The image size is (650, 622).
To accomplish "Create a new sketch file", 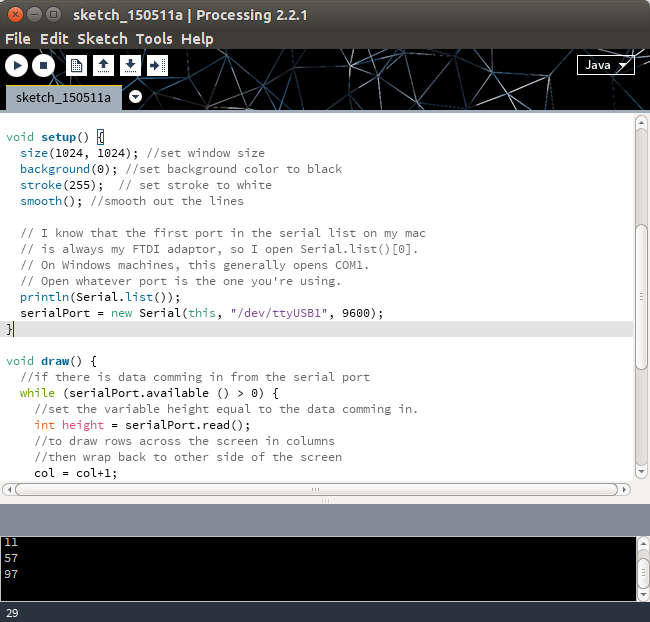I will [x=76, y=66].
